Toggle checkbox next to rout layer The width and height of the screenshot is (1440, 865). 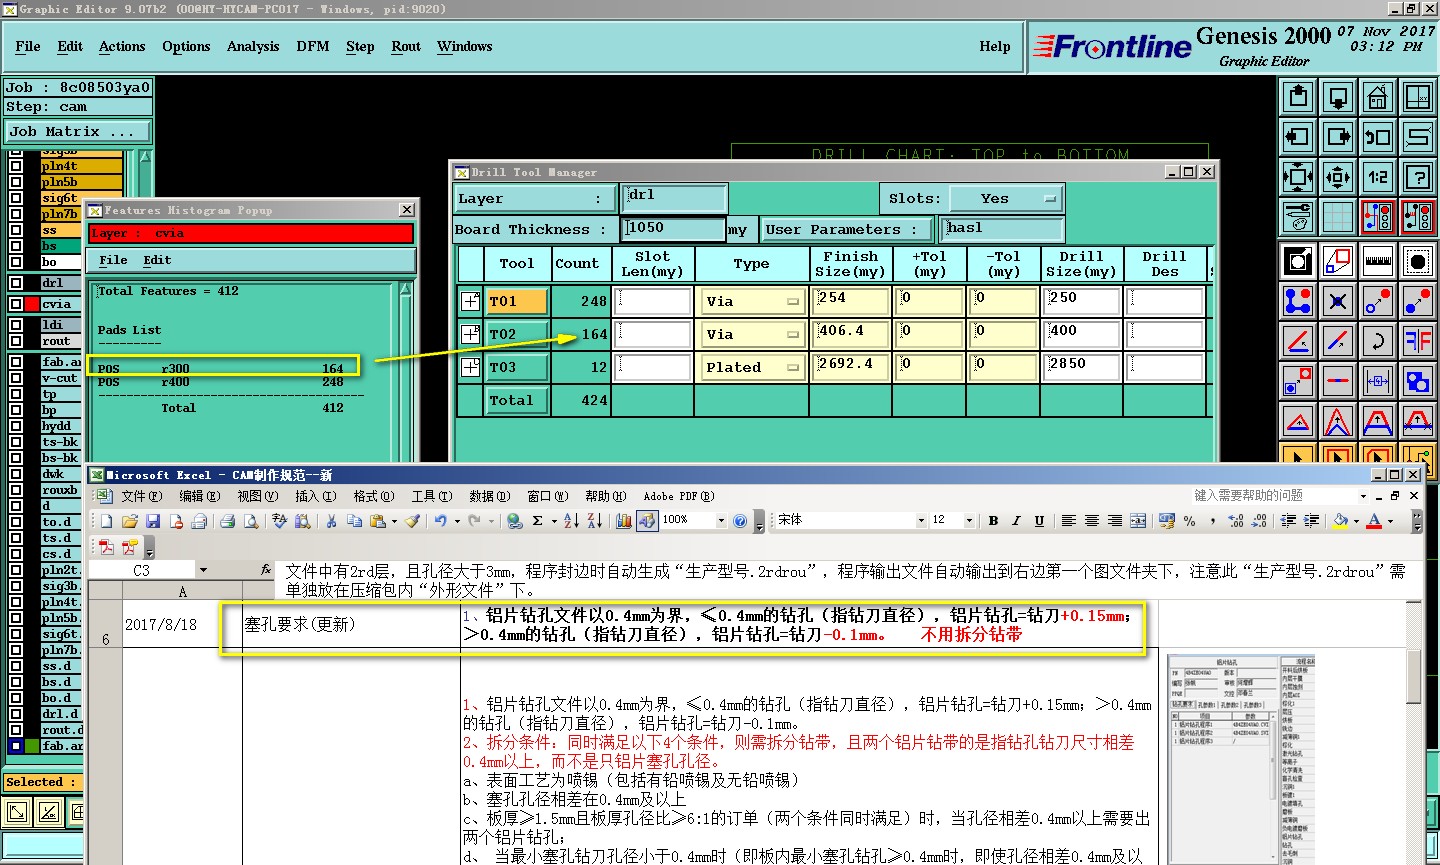pos(16,341)
